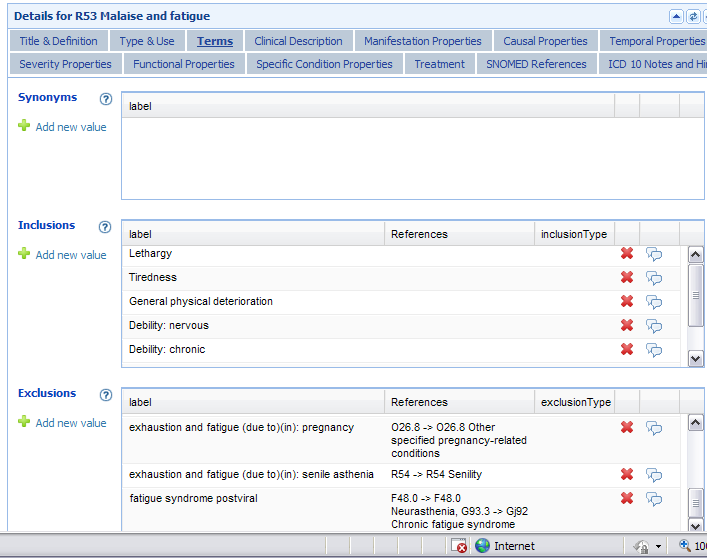Add new value to Inclusions

[62, 255]
